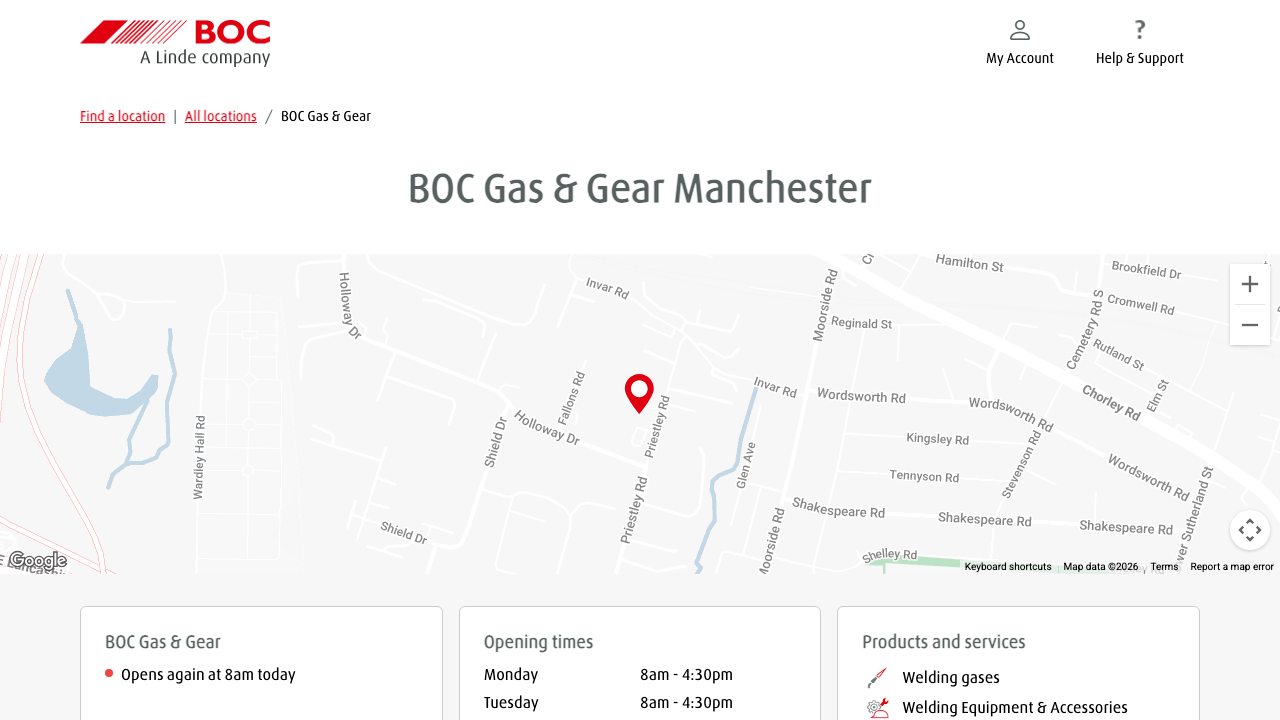Click the Welding Equipment & Accessories gear icon
Screen dimensions: 1280x720
(877, 707)
